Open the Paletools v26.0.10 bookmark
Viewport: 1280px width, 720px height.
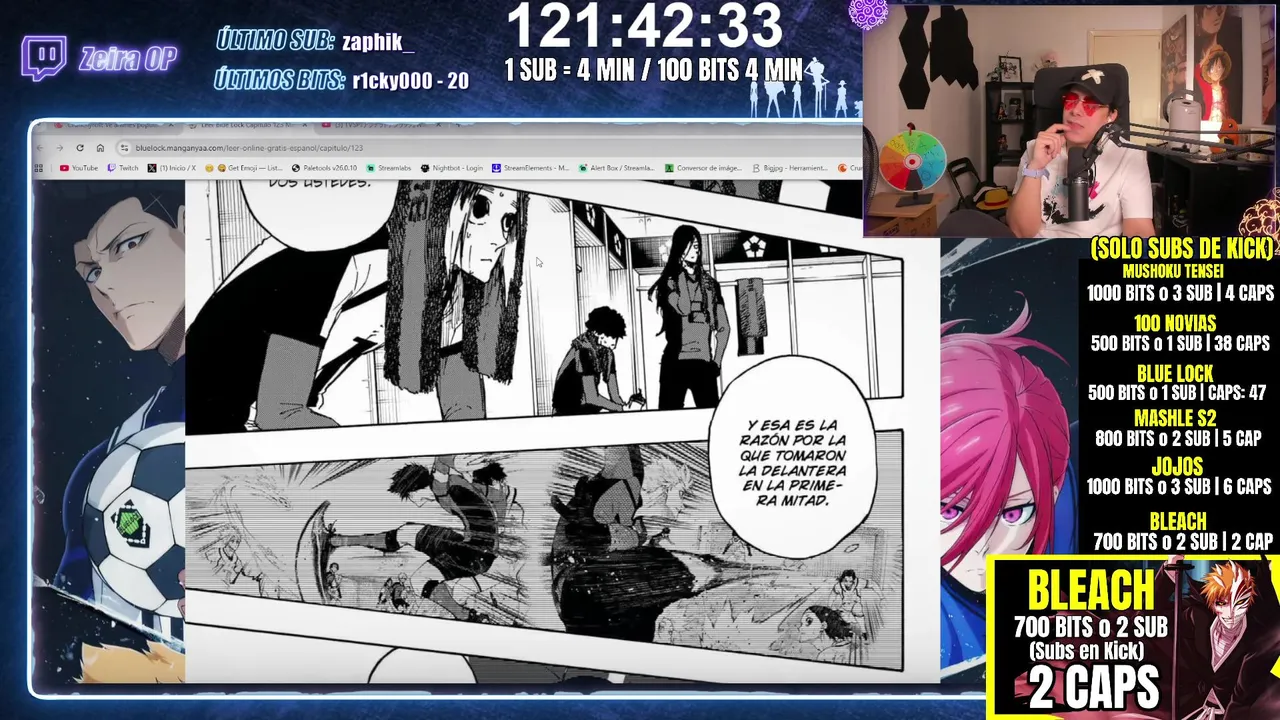324,168
